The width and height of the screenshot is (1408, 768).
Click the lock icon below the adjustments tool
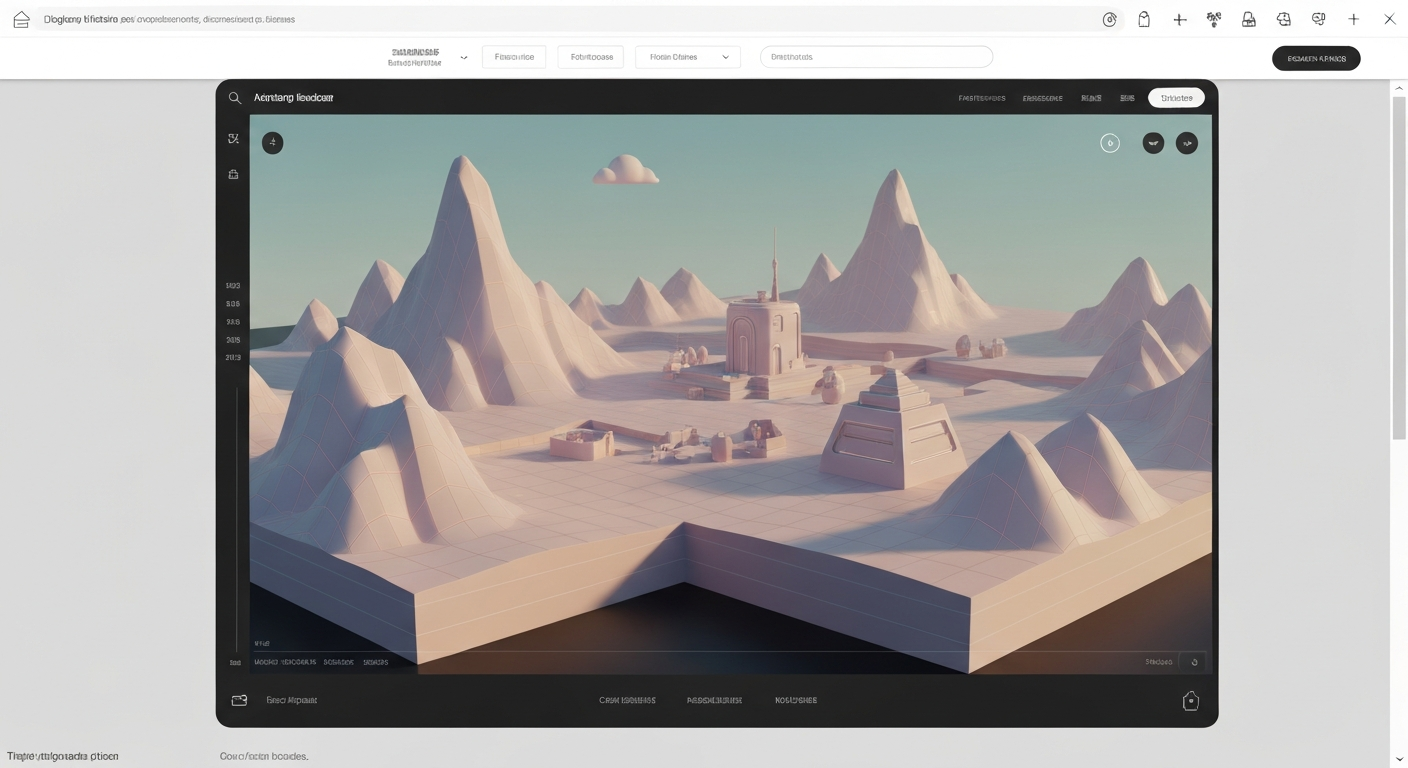(233, 173)
